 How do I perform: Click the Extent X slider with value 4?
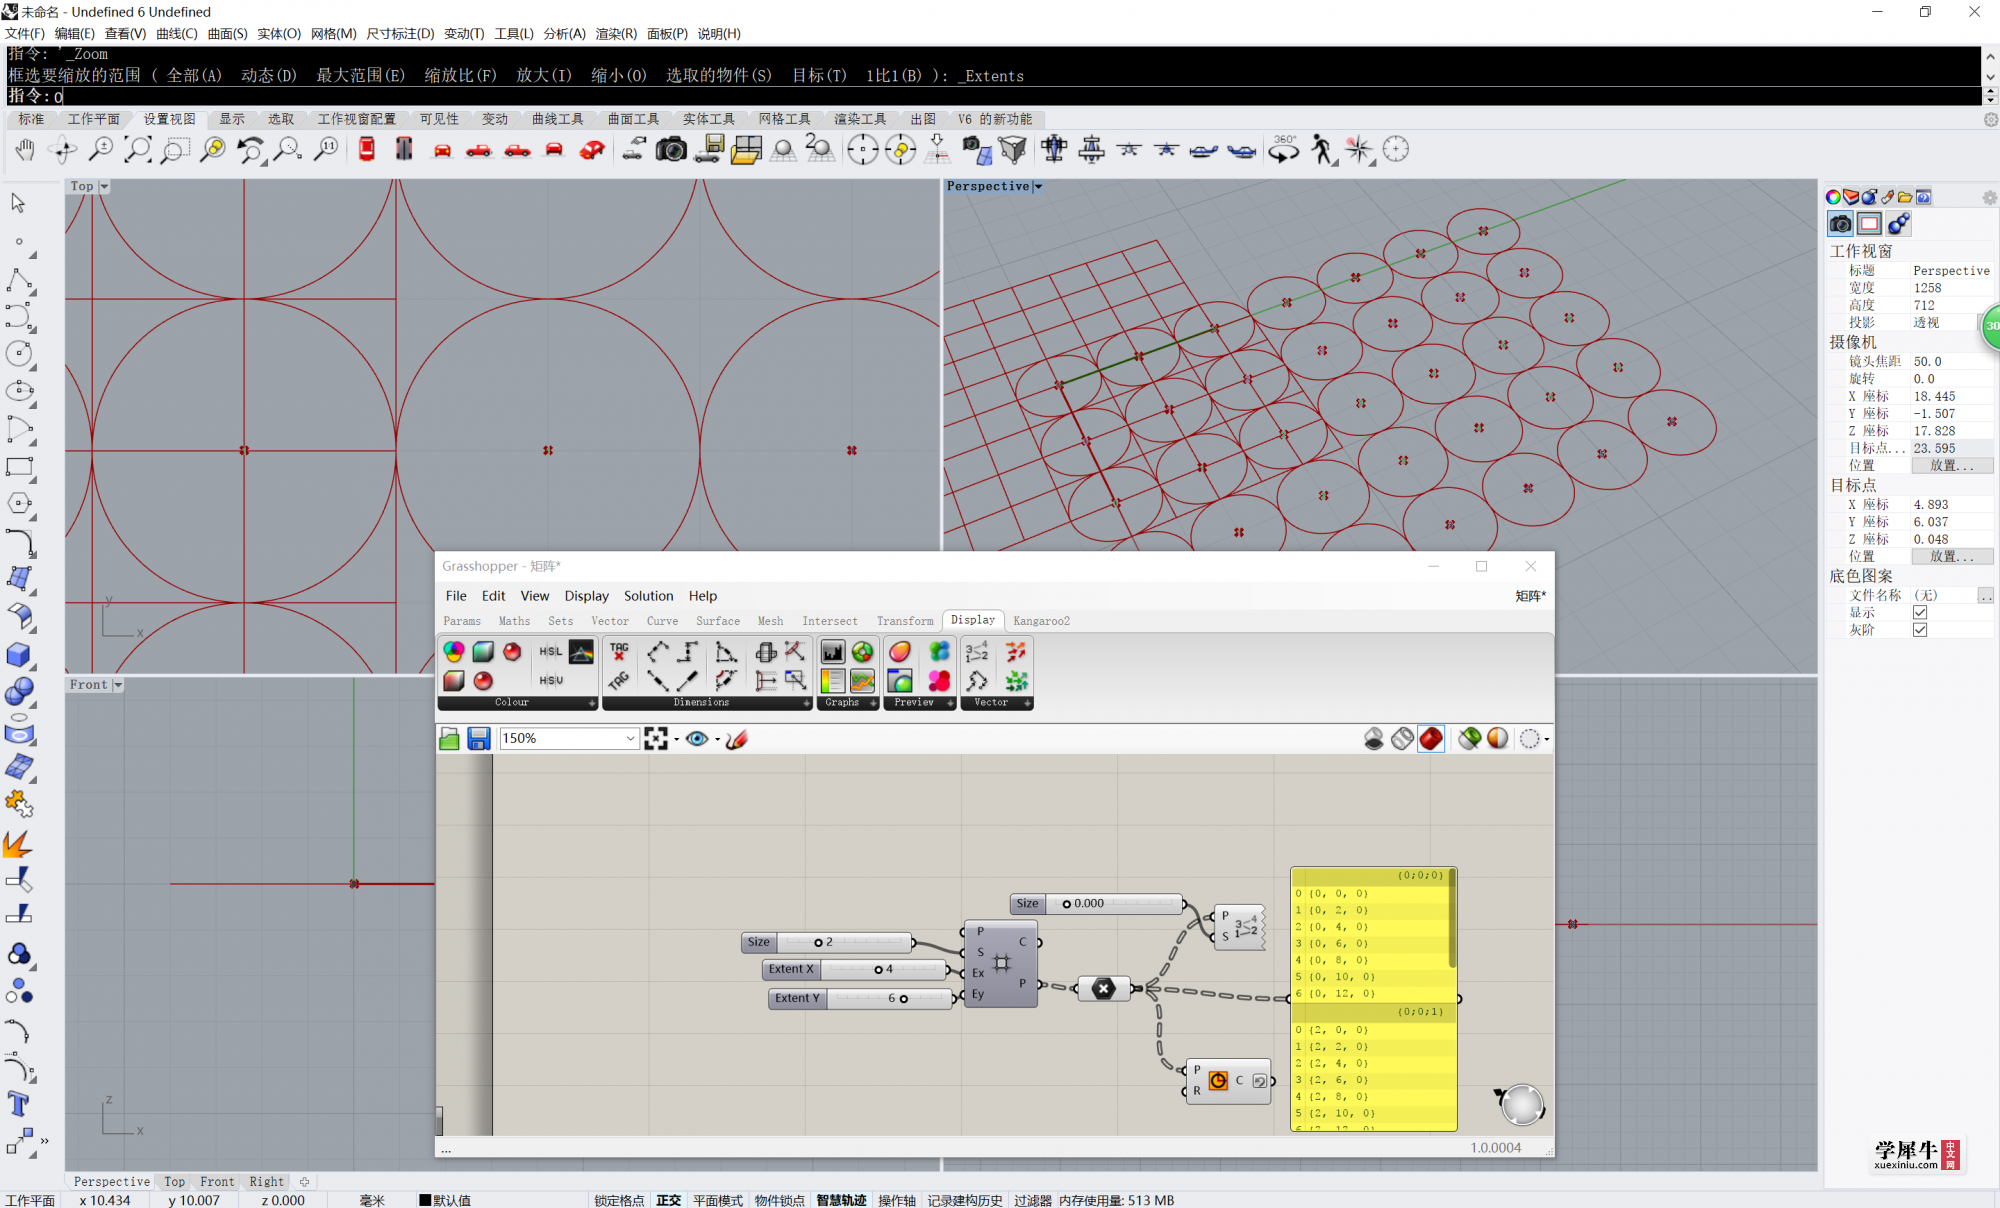854,969
